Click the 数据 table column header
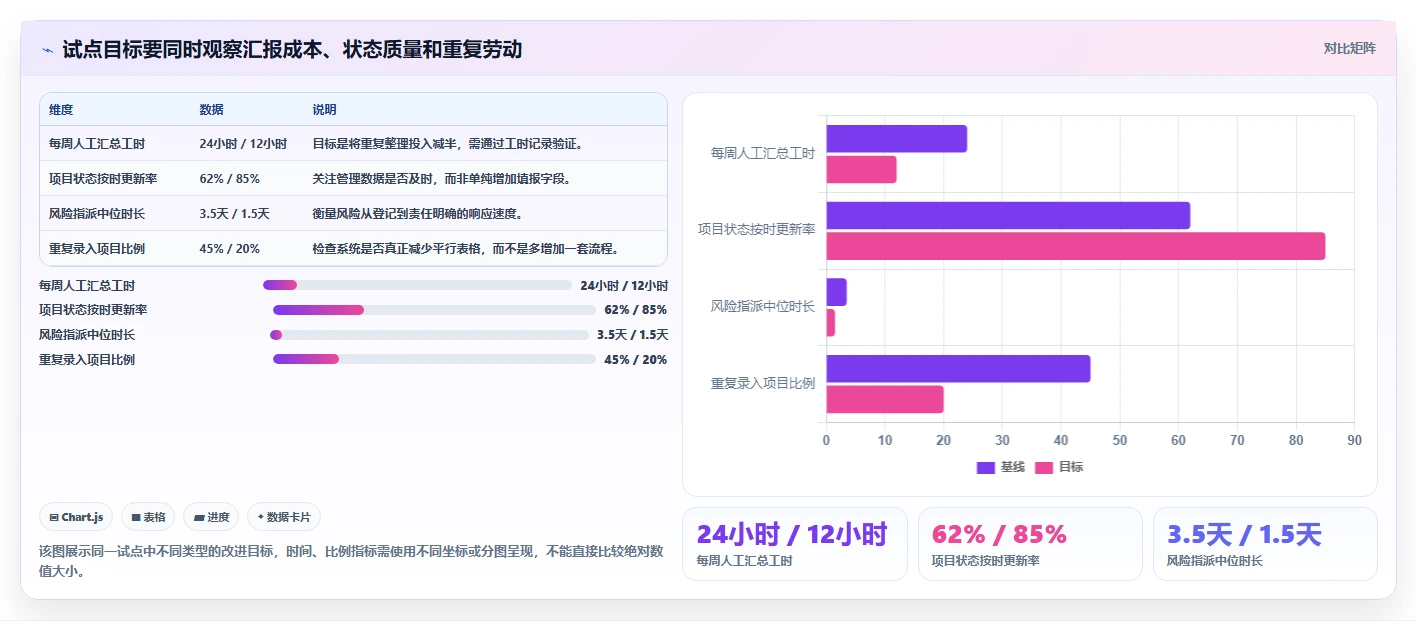The image size is (1417, 621). tap(211, 110)
